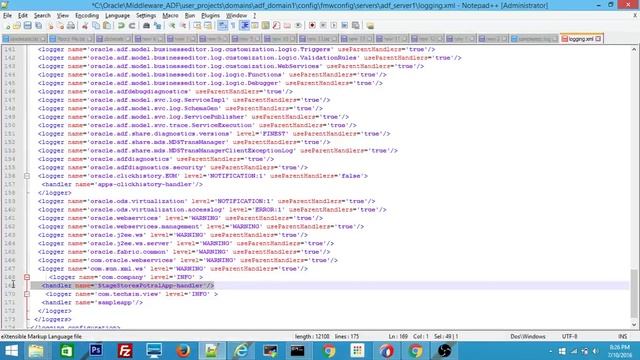
Task: Click the sampleapp handler line
Action: tap(92, 302)
